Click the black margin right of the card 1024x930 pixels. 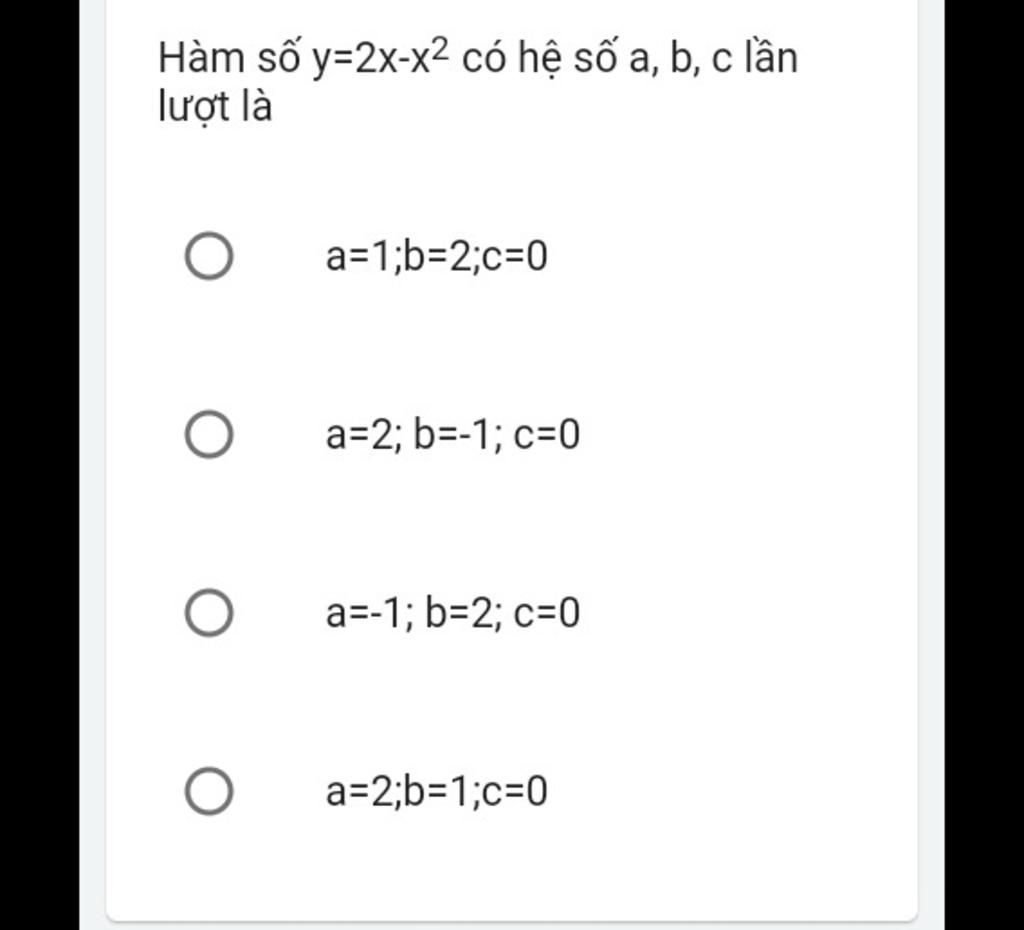click(984, 465)
